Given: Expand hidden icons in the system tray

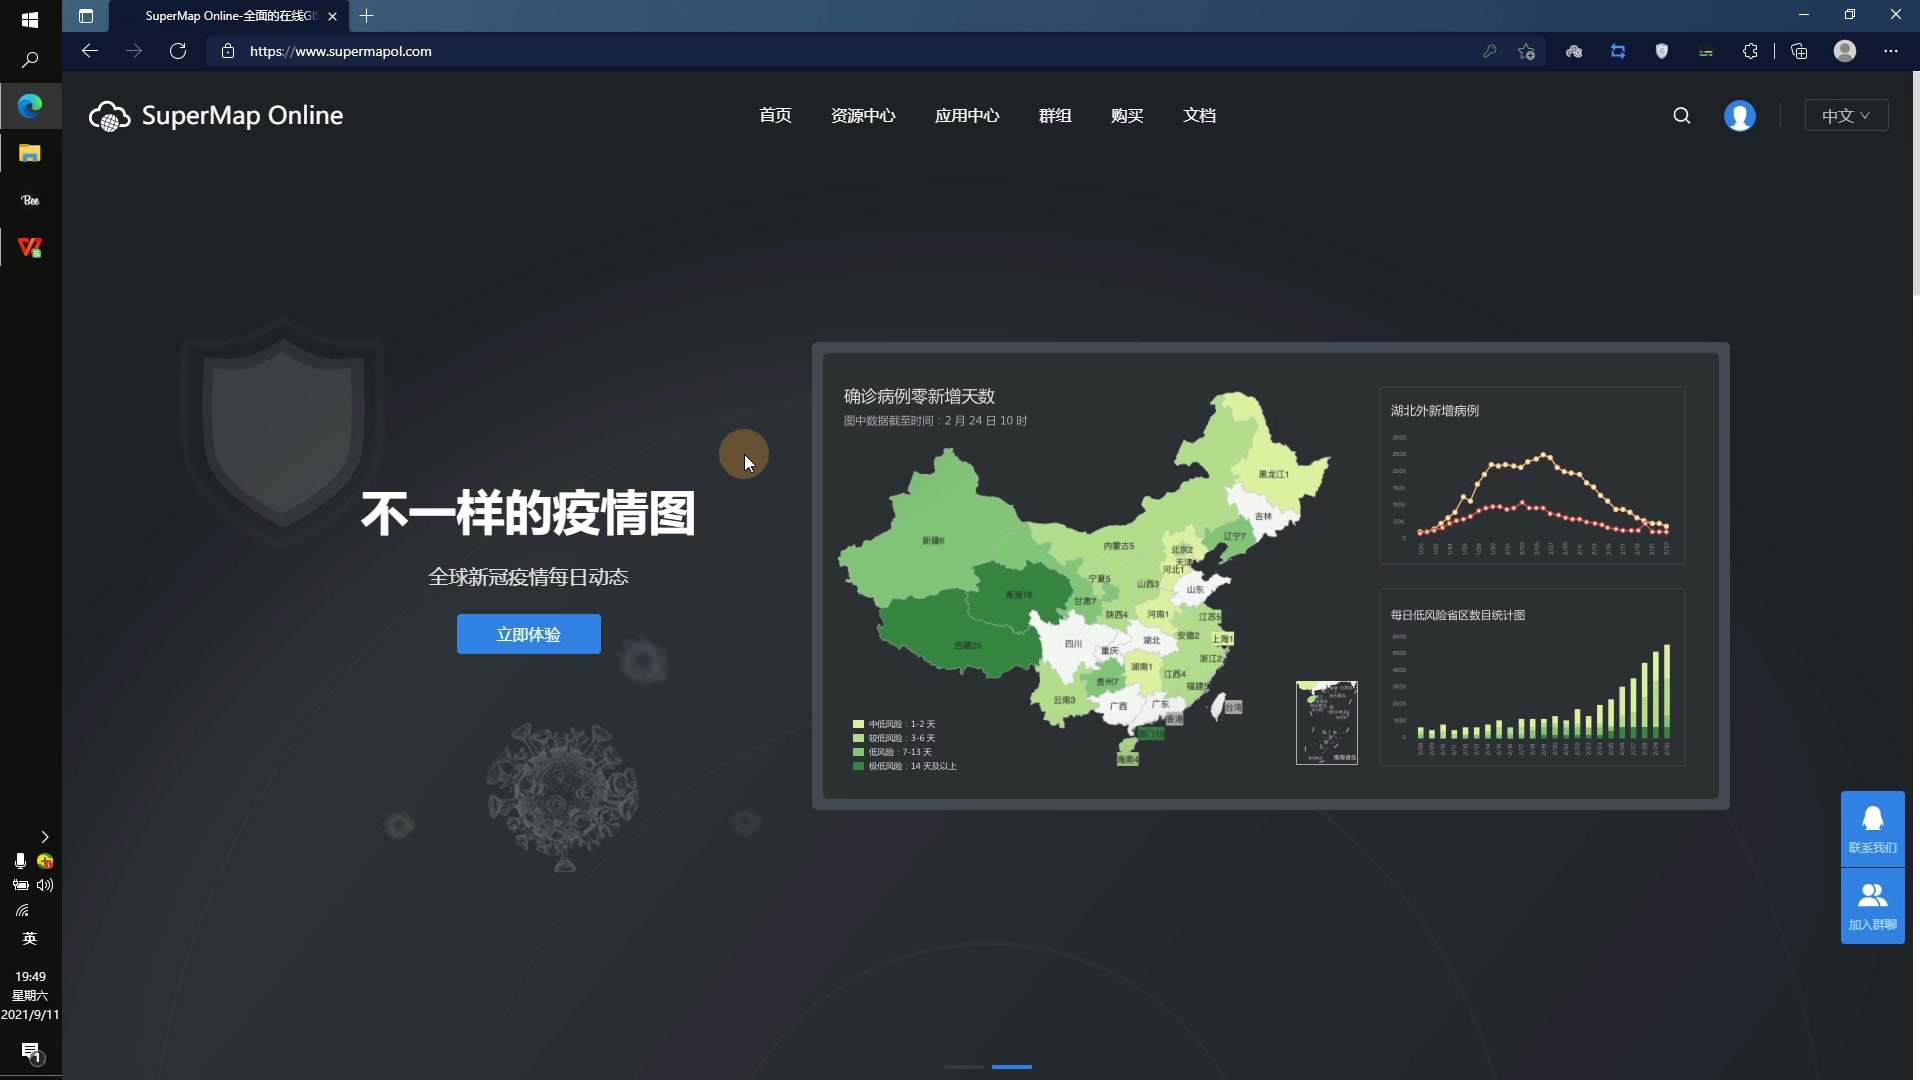Looking at the screenshot, I should click(x=45, y=838).
